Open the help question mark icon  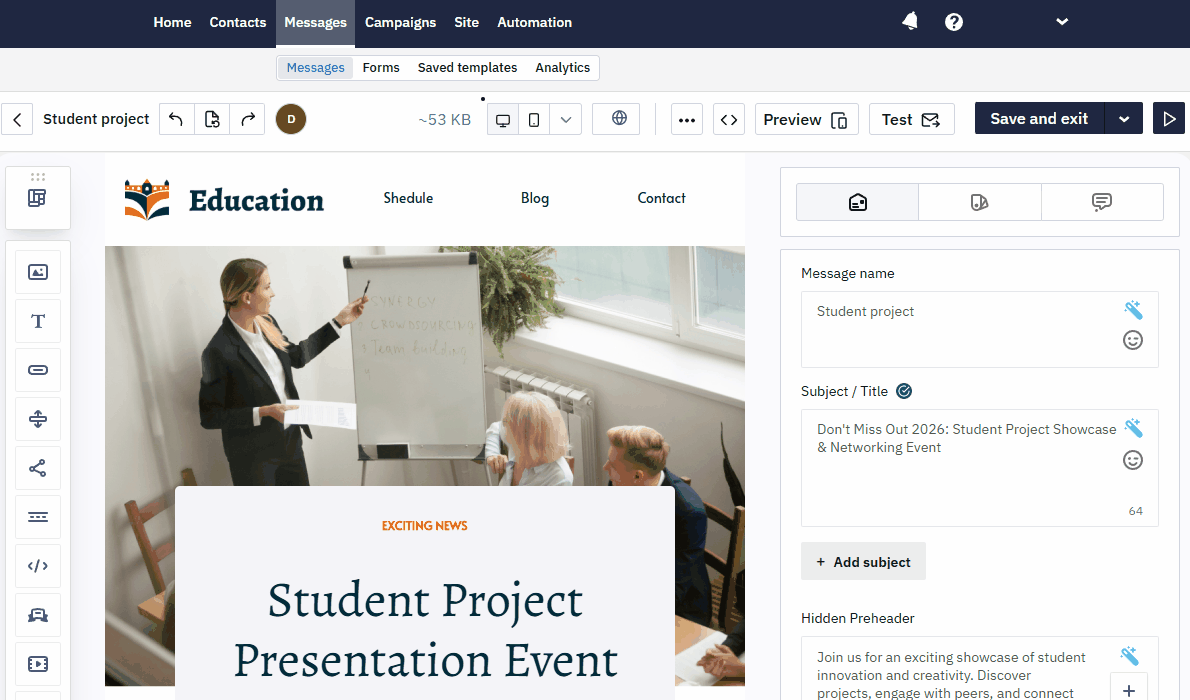[954, 22]
